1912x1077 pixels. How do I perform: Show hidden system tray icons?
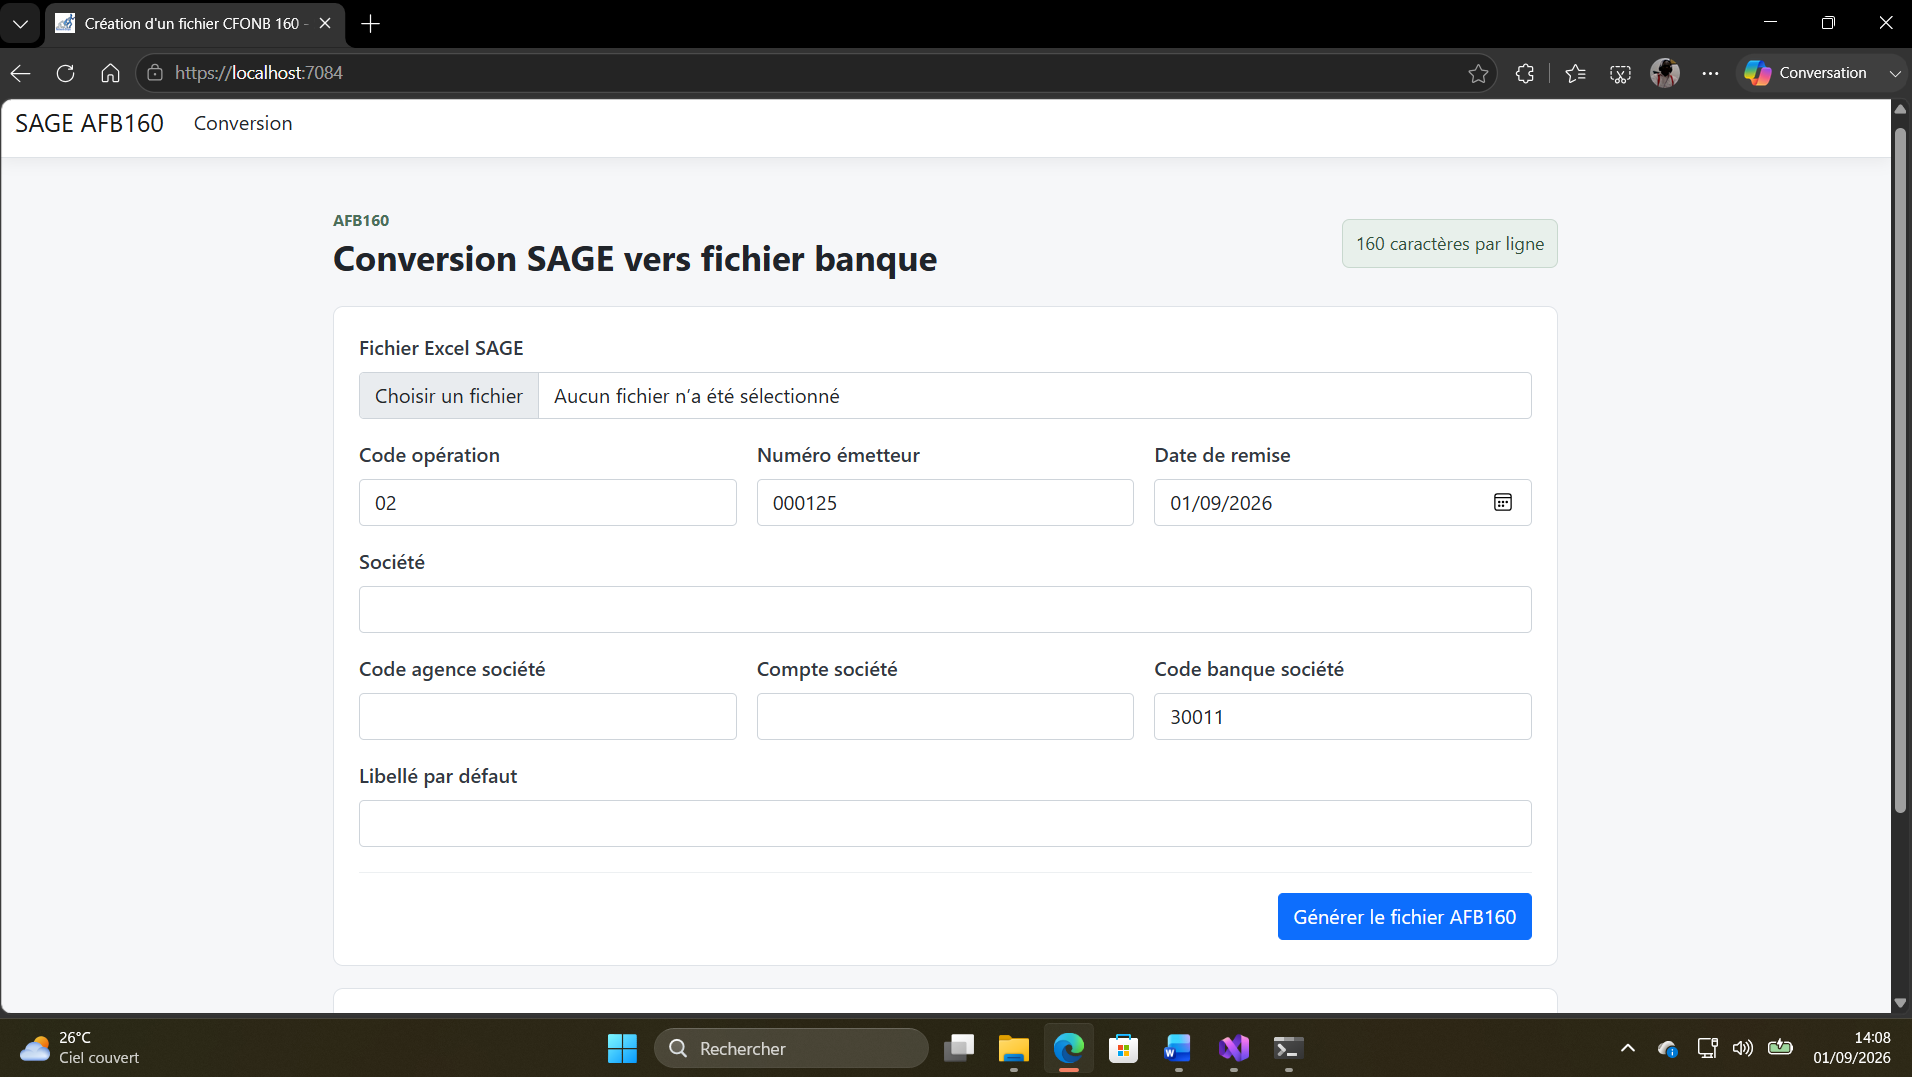pyautogui.click(x=1627, y=1048)
